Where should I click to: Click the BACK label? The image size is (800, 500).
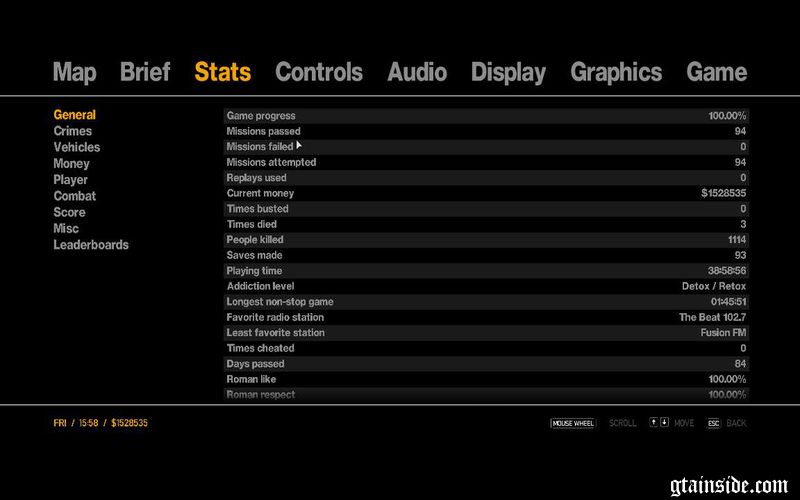[736, 423]
